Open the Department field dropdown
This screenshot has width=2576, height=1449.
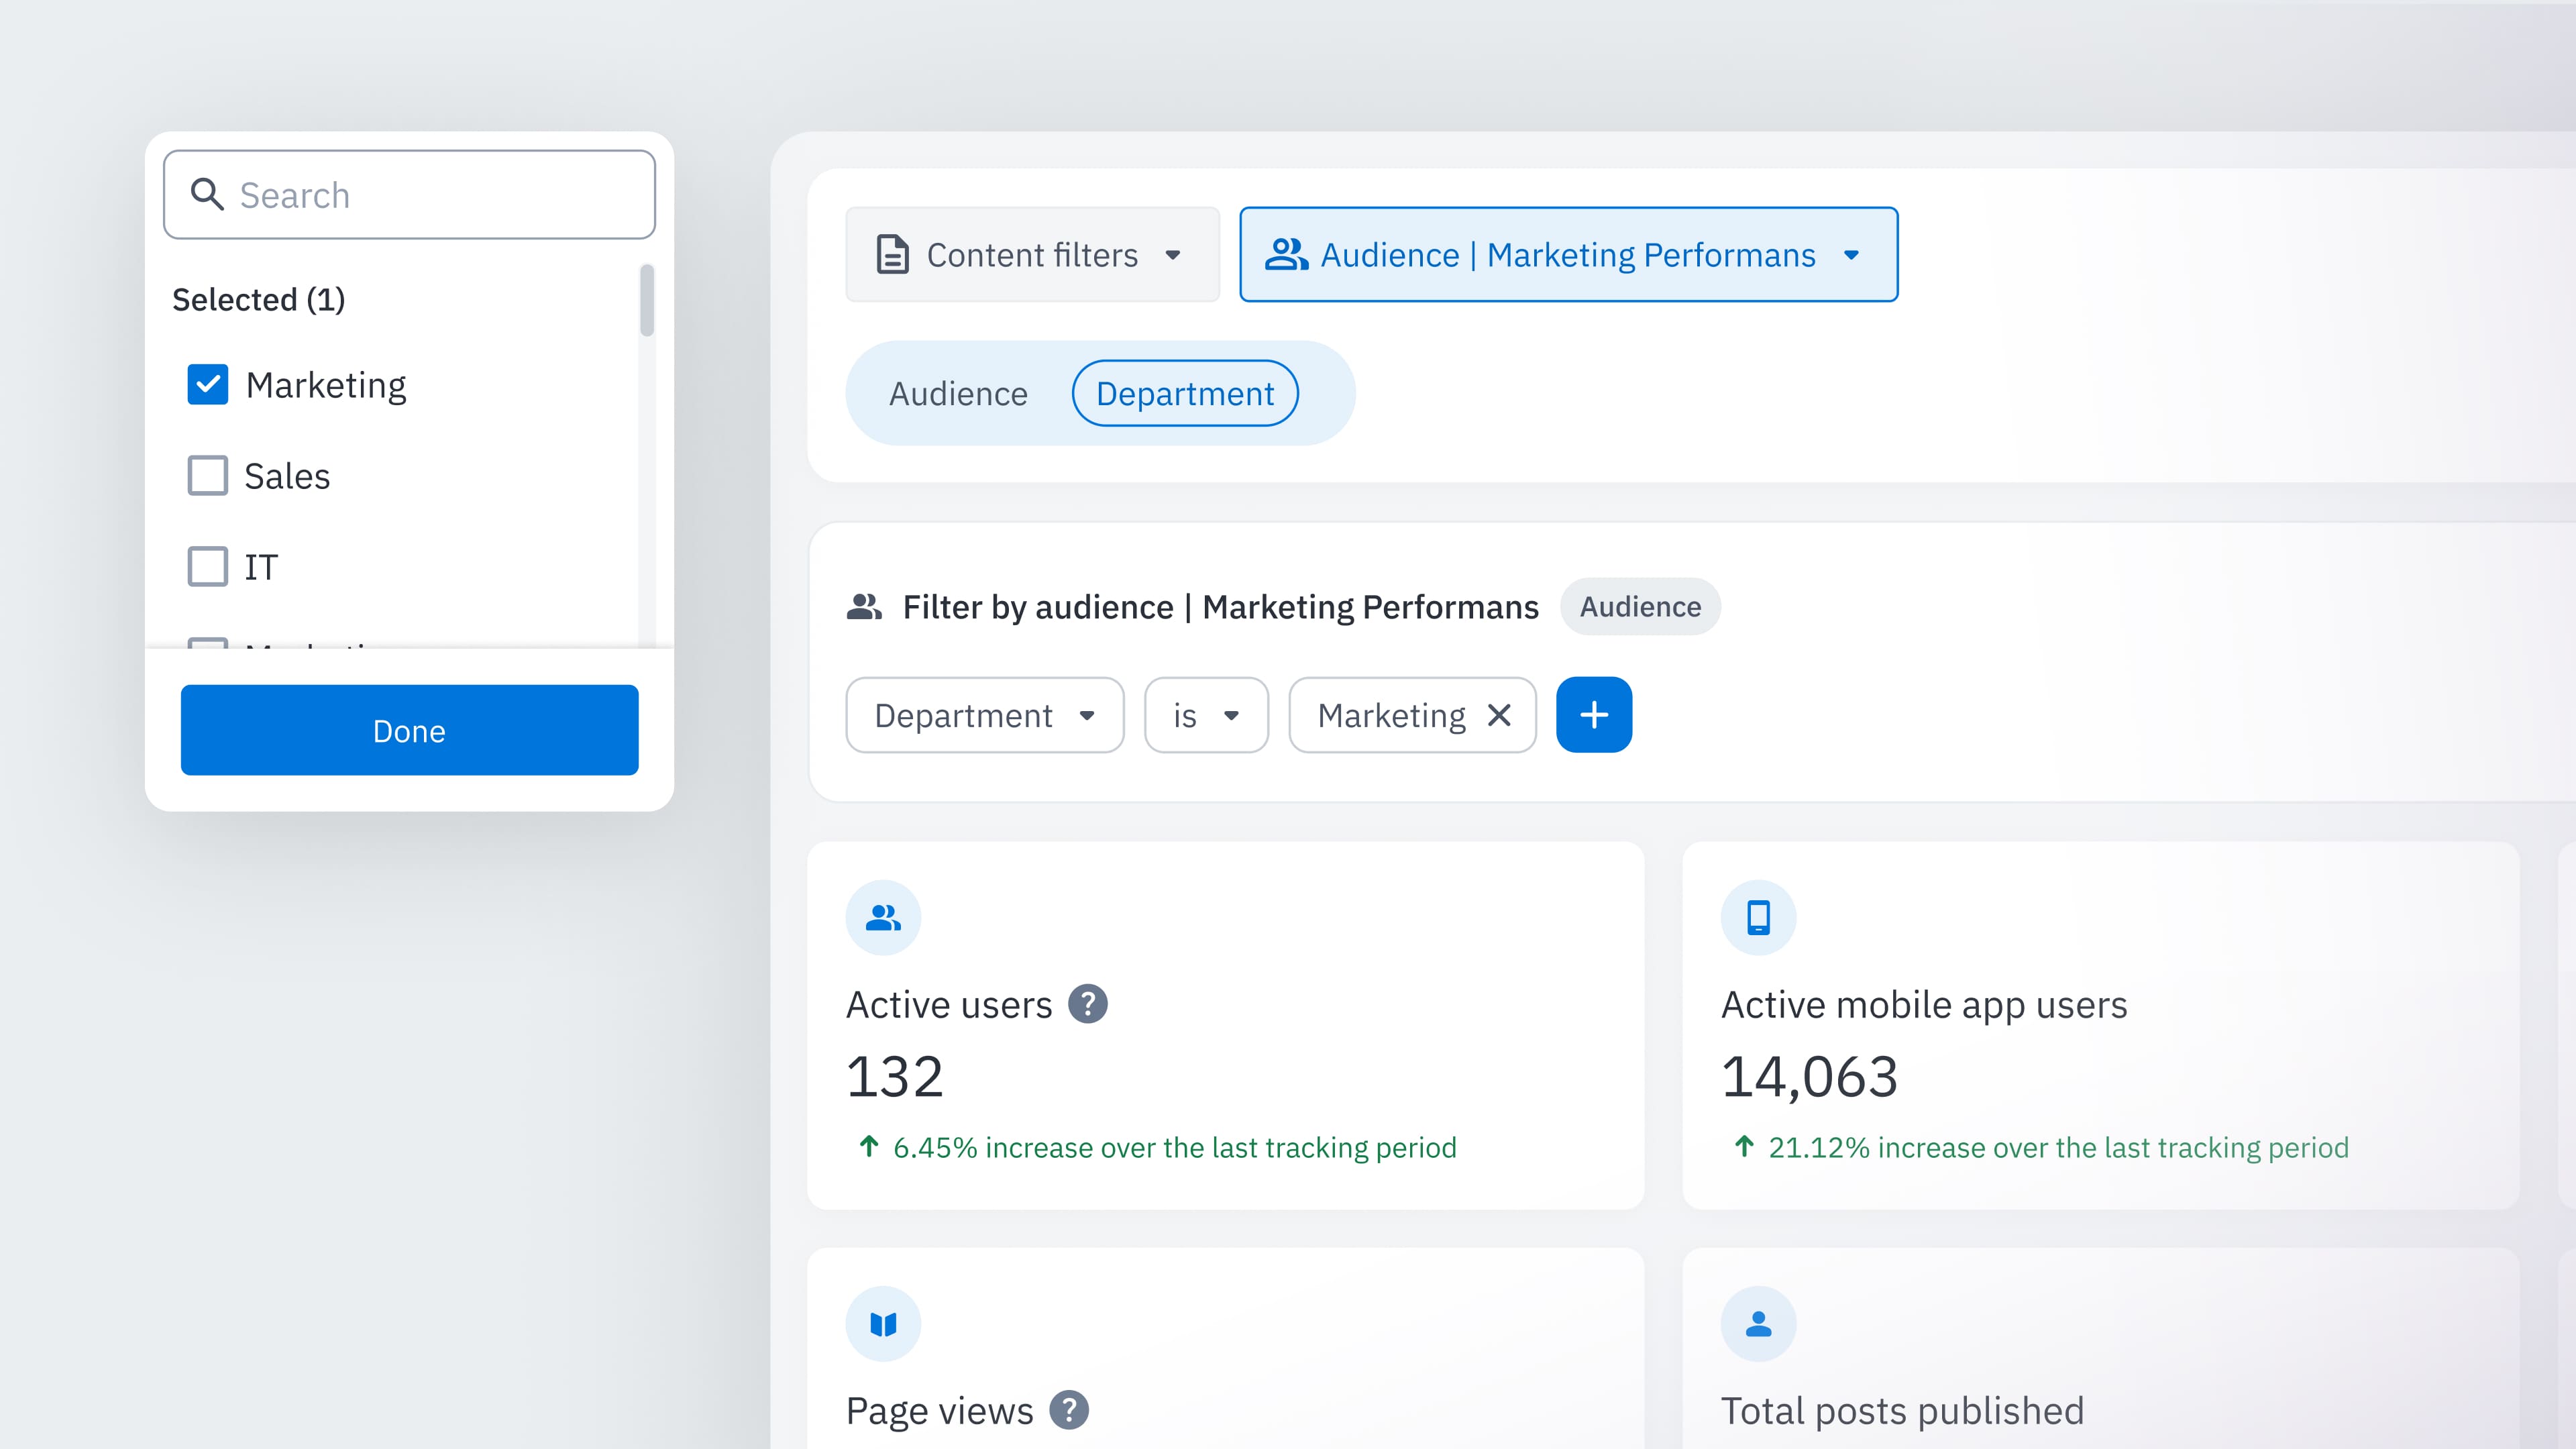click(x=984, y=715)
